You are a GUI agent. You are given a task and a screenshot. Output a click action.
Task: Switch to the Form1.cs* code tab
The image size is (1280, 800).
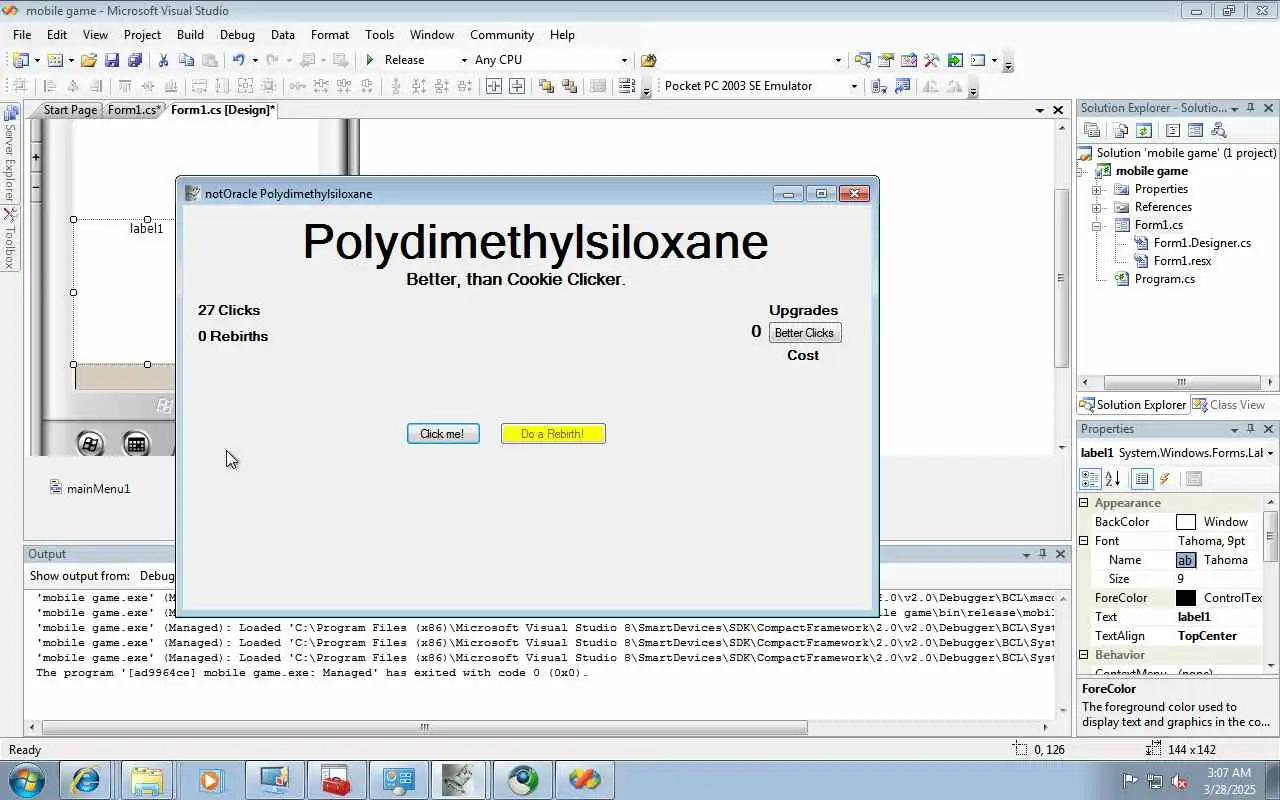134,110
